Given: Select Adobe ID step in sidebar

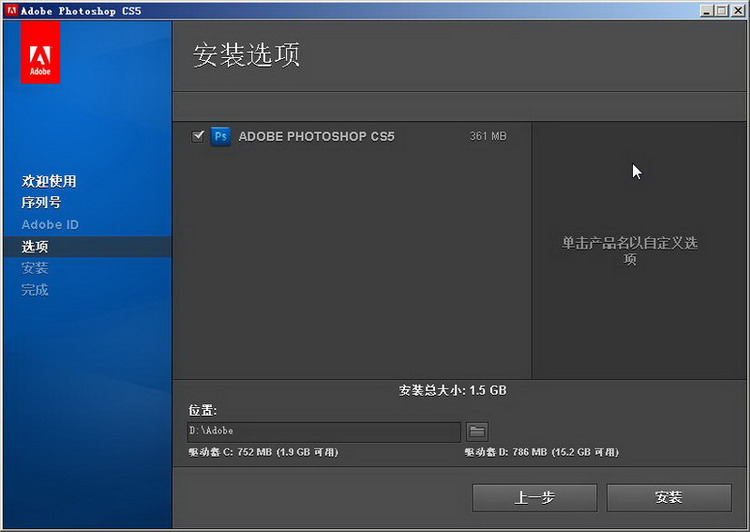Looking at the screenshot, I should pos(50,224).
